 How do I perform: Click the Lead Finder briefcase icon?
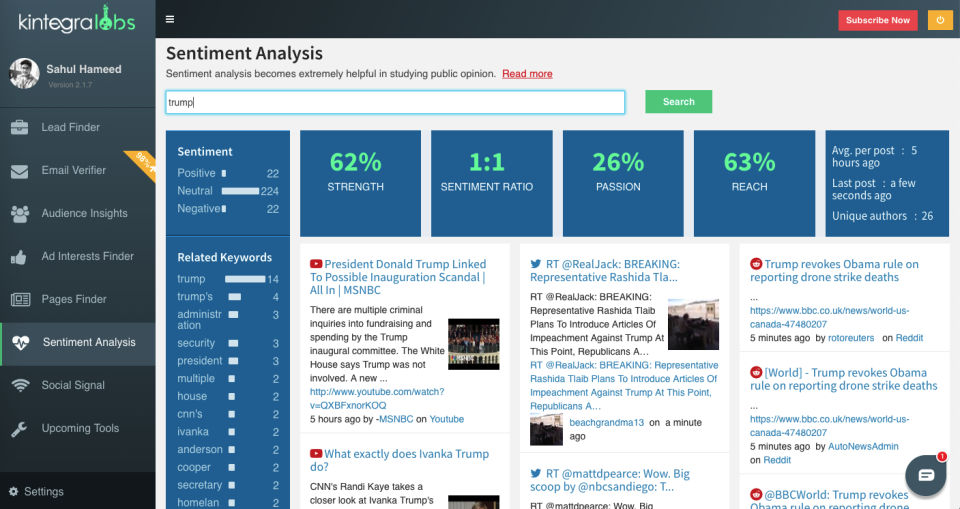20,127
